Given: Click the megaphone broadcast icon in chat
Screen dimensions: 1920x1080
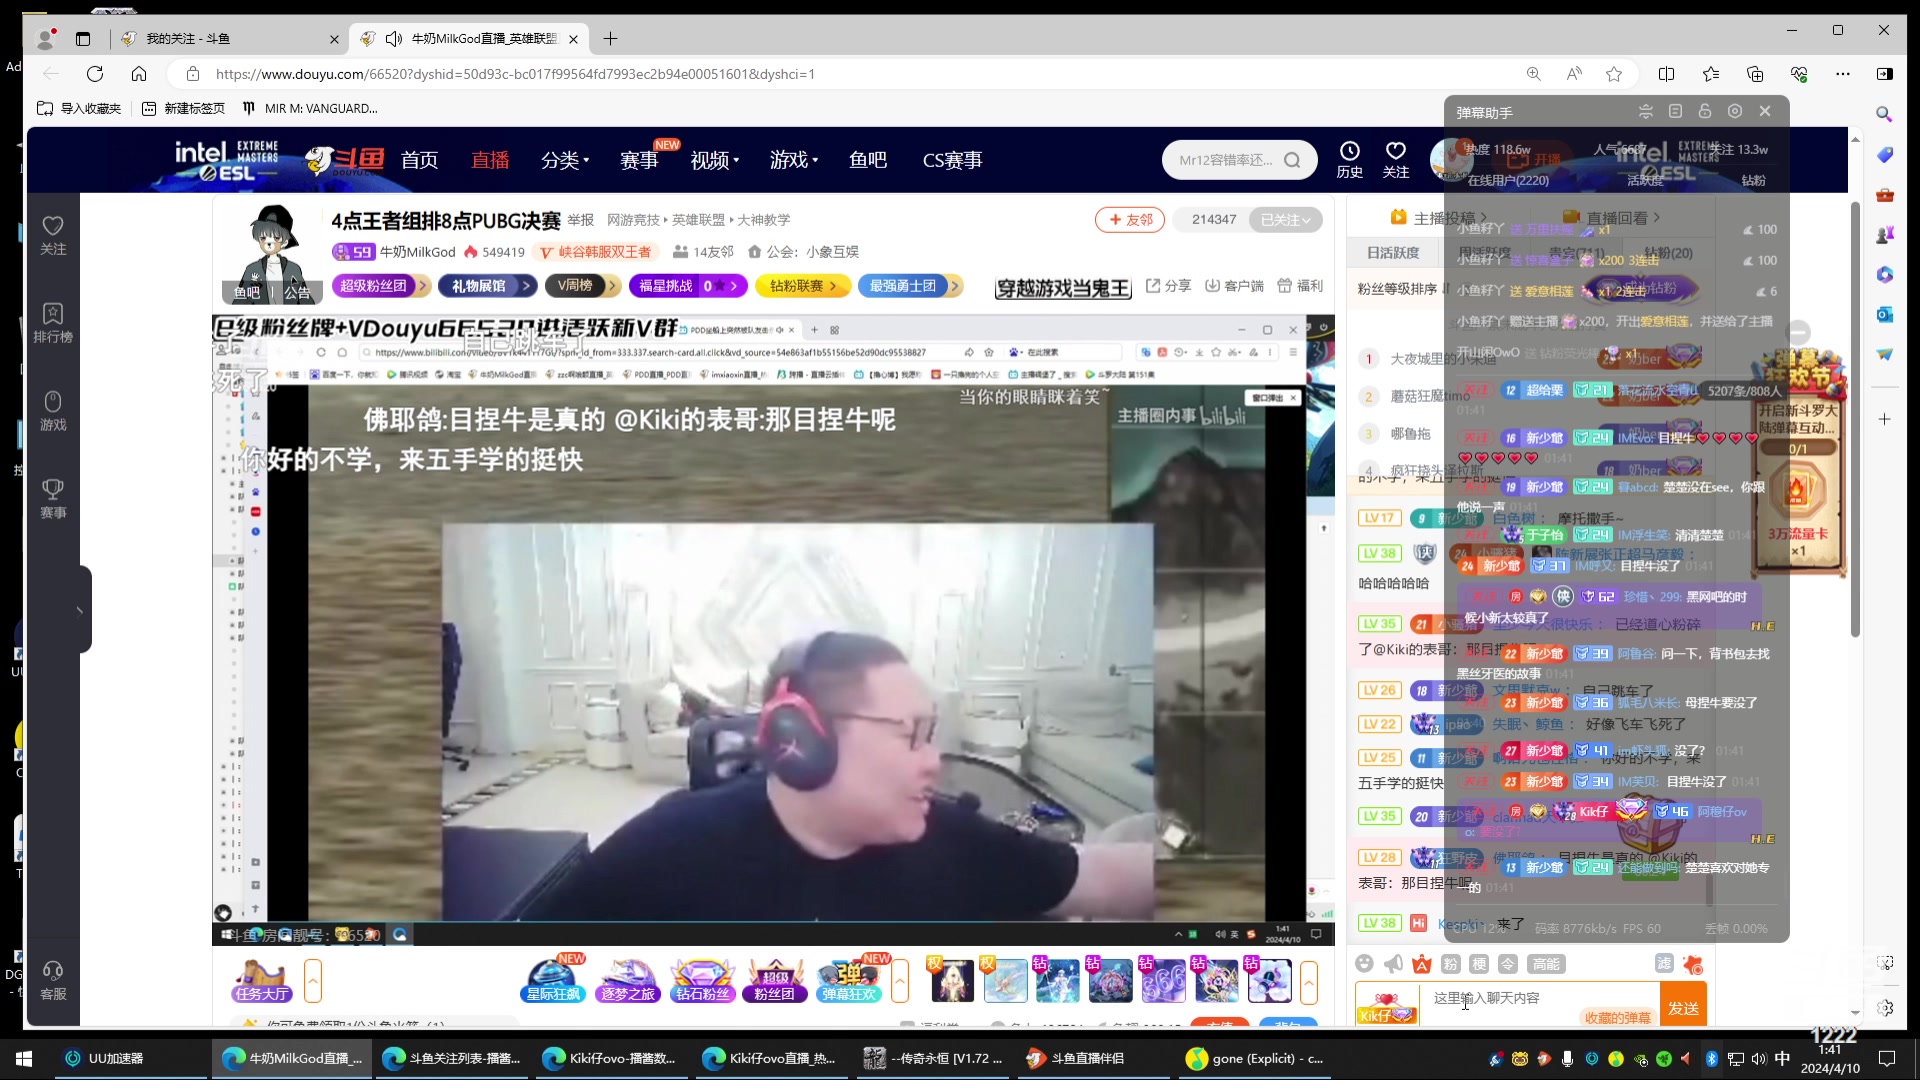Looking at the screenshot, I should click(1393, 963).
